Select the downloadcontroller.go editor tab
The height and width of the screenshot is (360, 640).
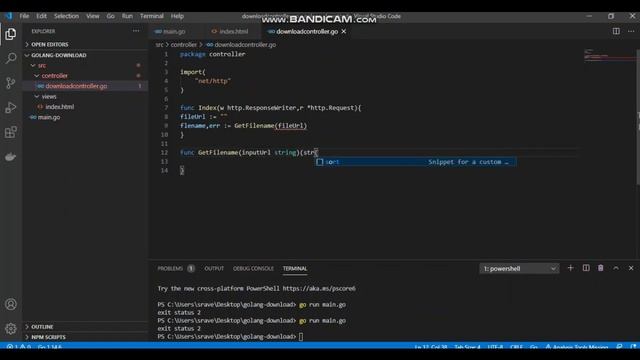tap(306, 31)
